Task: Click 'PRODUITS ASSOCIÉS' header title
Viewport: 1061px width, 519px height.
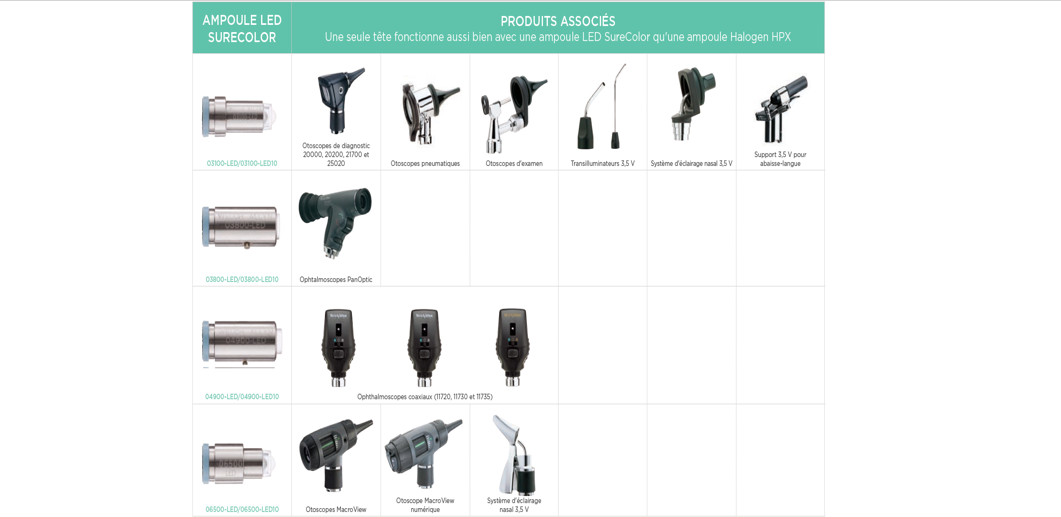Action: pos(558,22)
